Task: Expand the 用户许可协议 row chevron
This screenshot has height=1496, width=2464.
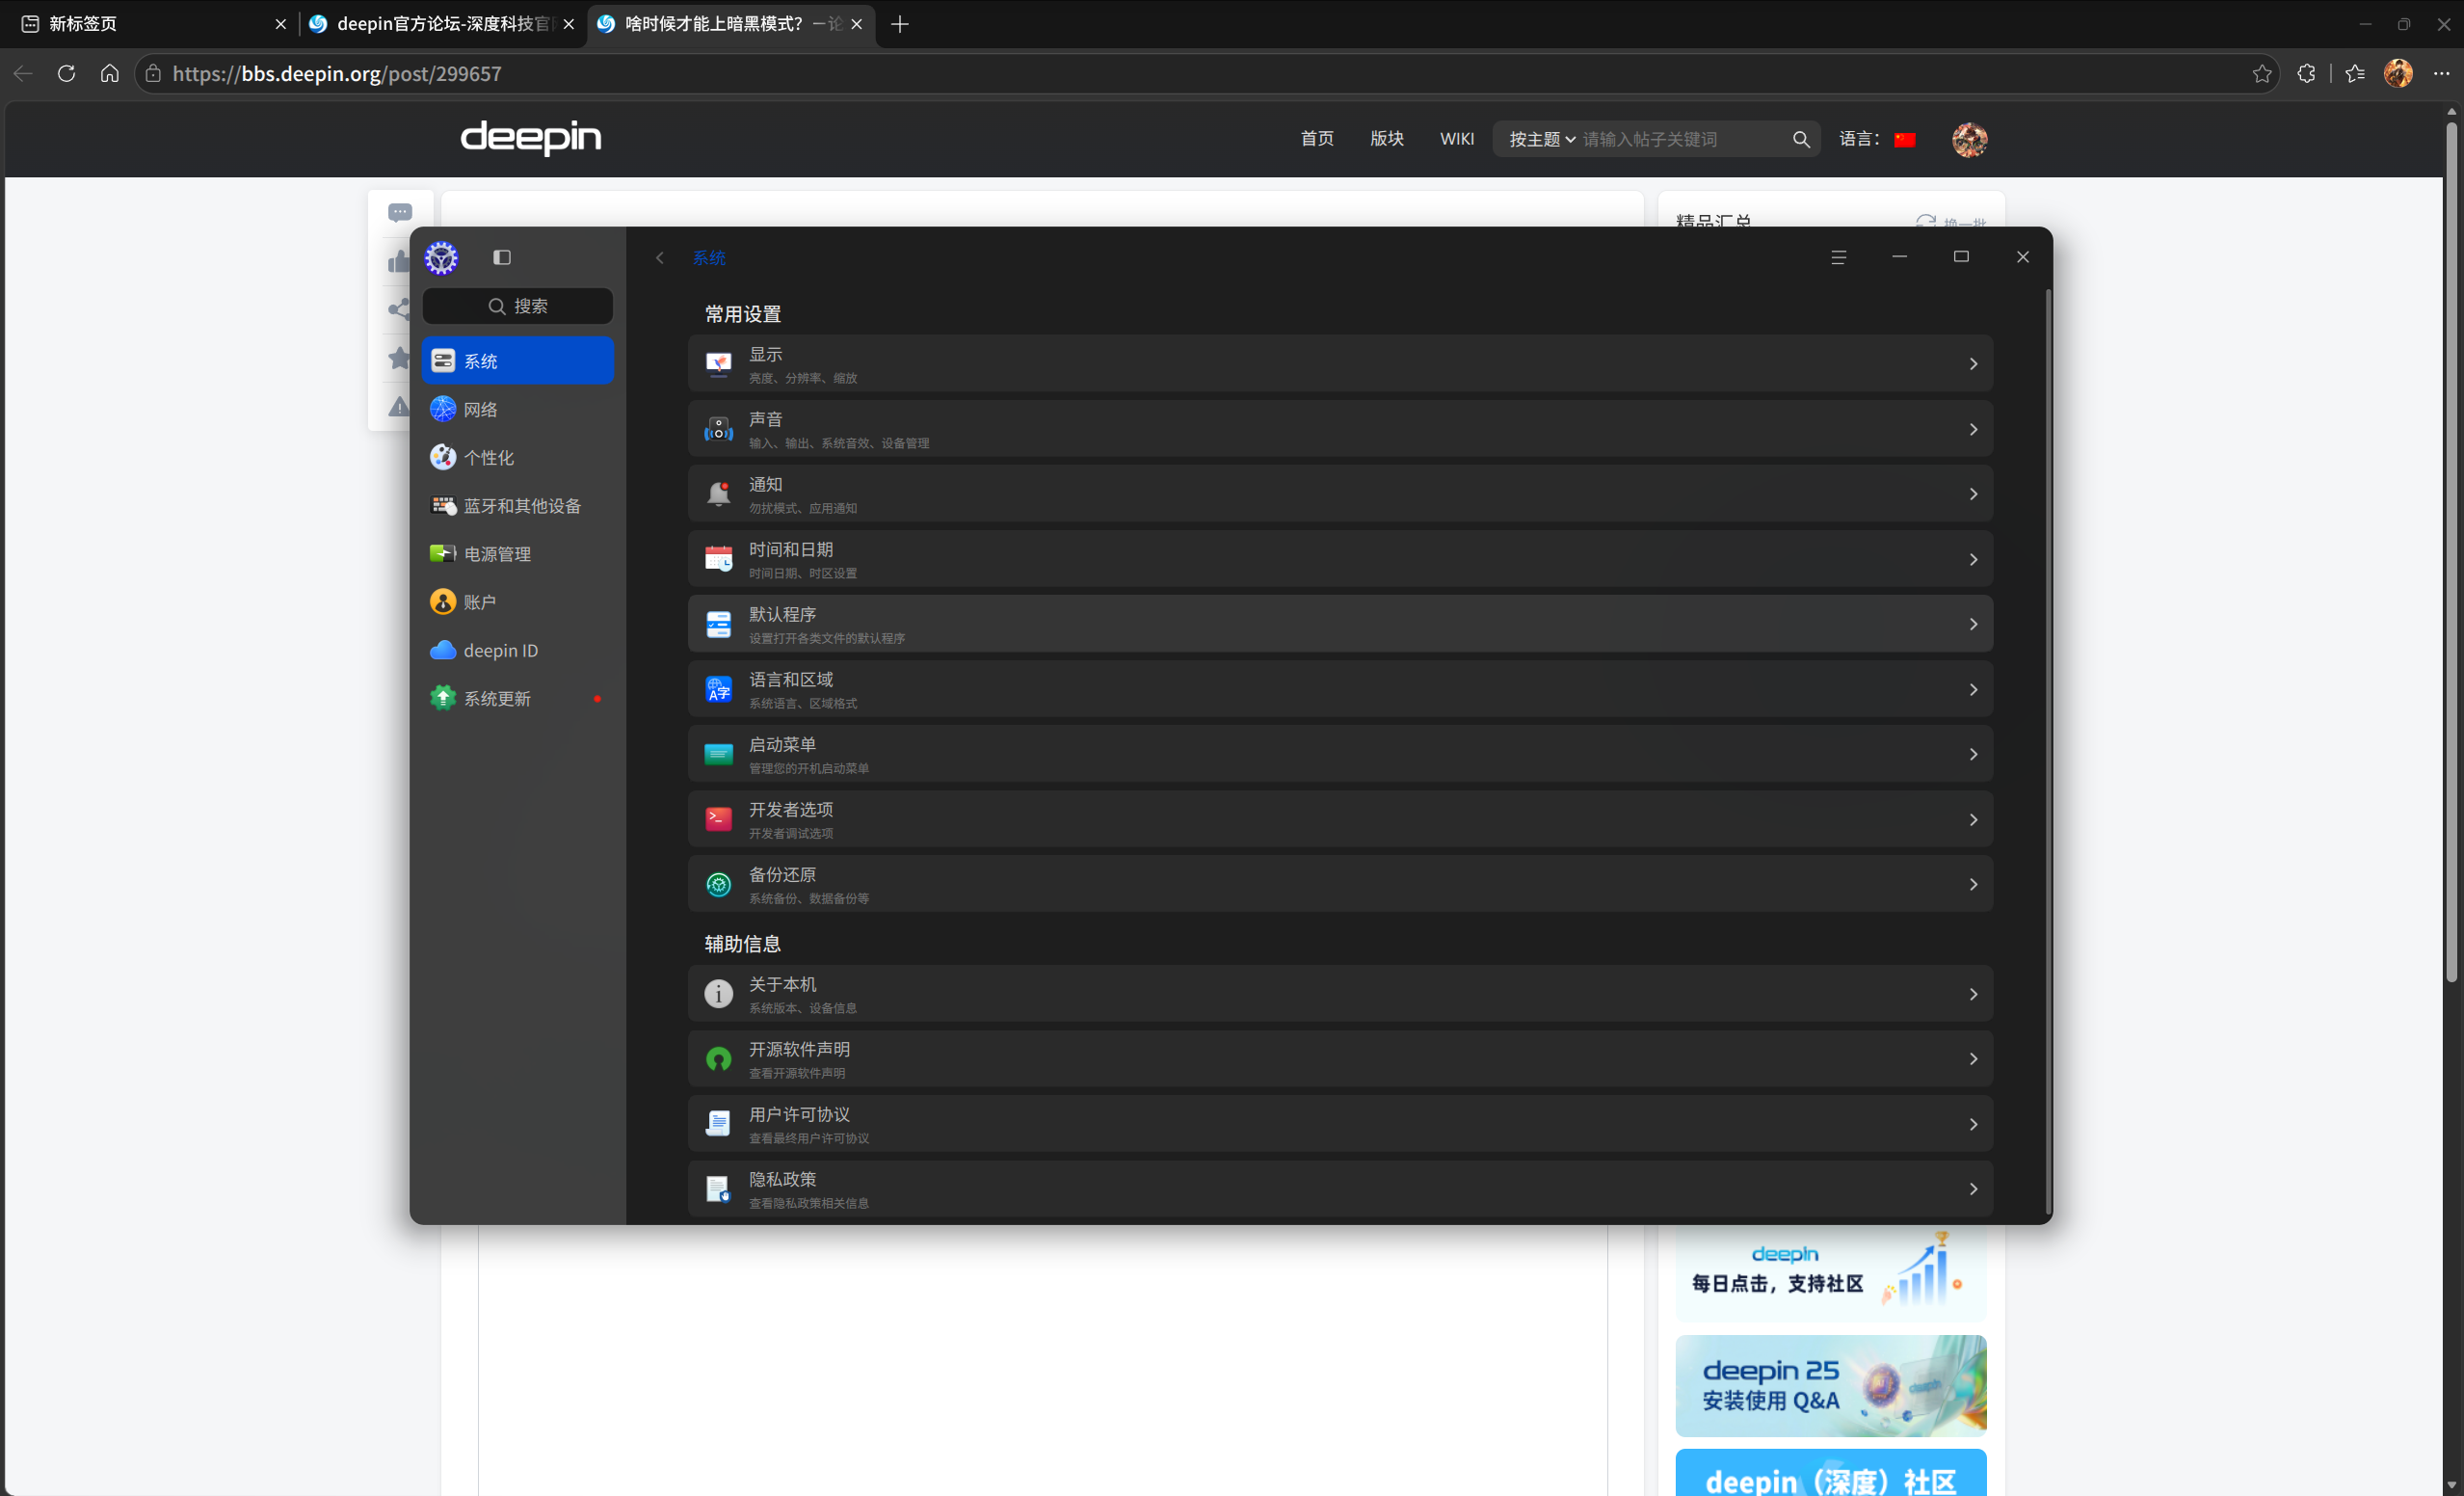Action: [x=1973, y=1124]
